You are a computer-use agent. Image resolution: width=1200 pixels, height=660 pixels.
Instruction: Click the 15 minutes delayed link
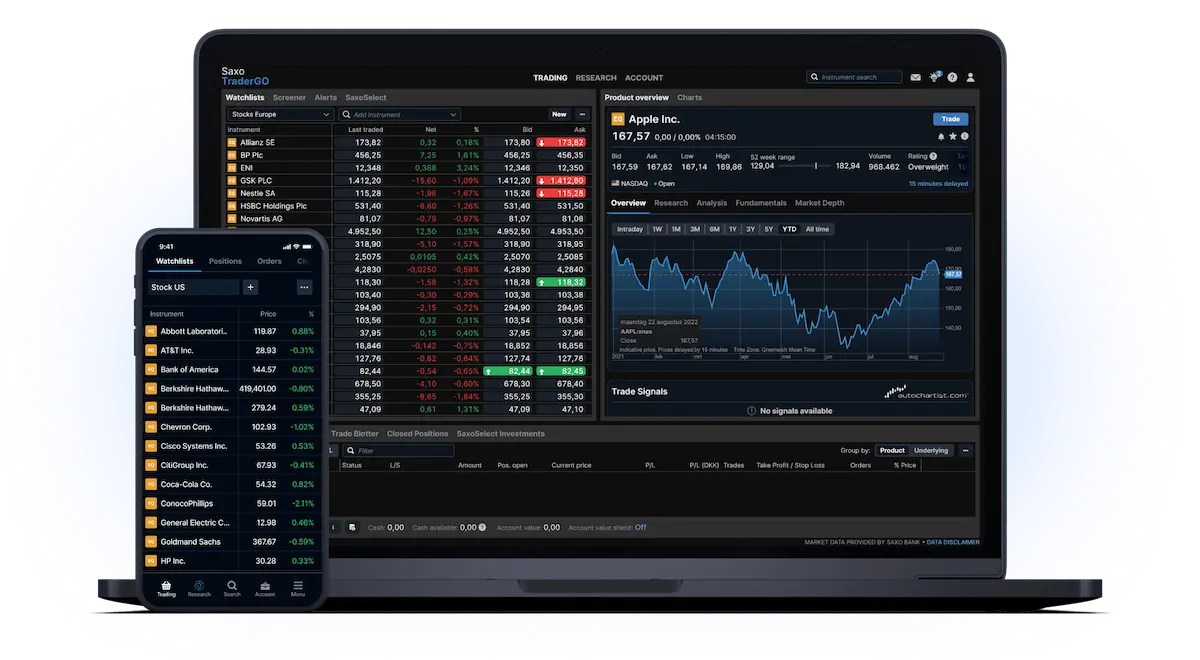[938, 184]
